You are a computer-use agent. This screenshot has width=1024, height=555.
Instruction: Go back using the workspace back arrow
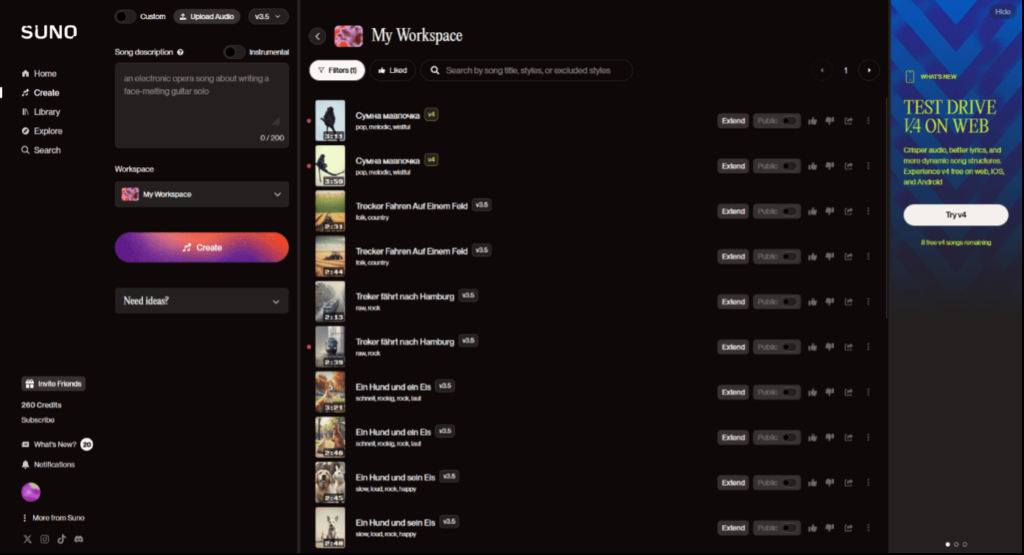tap(317, 36)
